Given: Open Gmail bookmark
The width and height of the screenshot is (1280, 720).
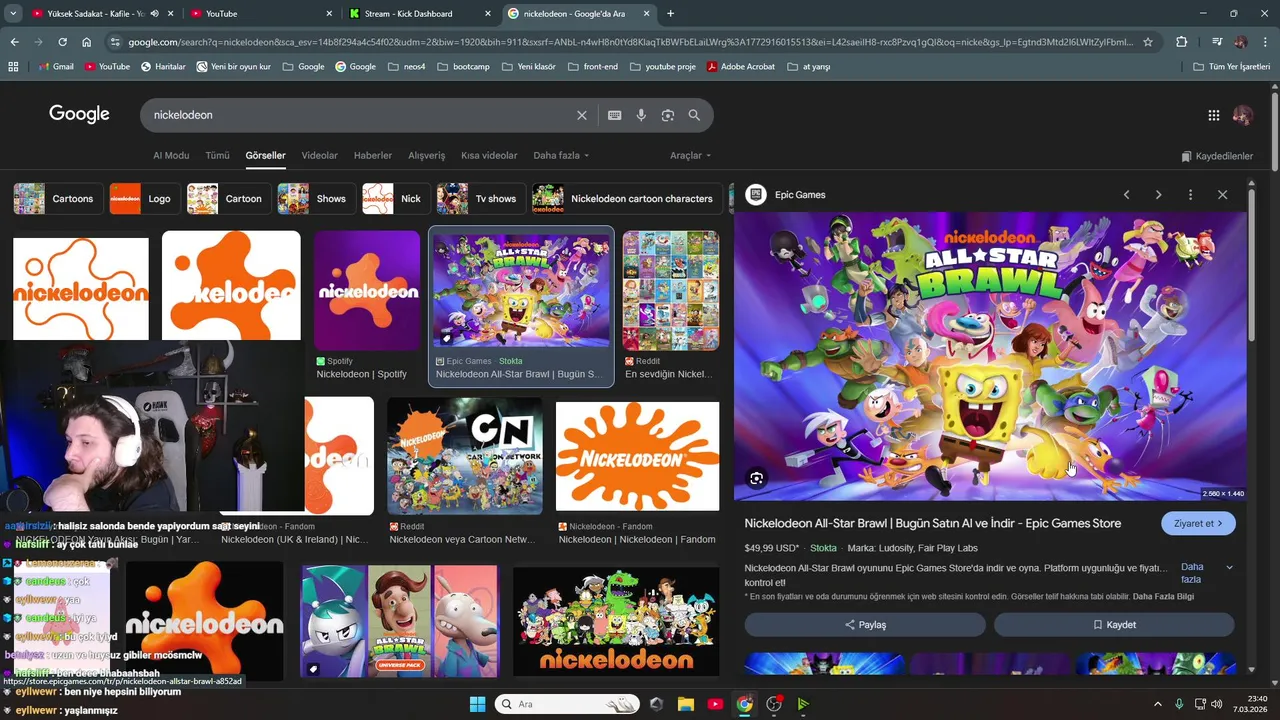Looking at the screenshot, I should 56,67.
